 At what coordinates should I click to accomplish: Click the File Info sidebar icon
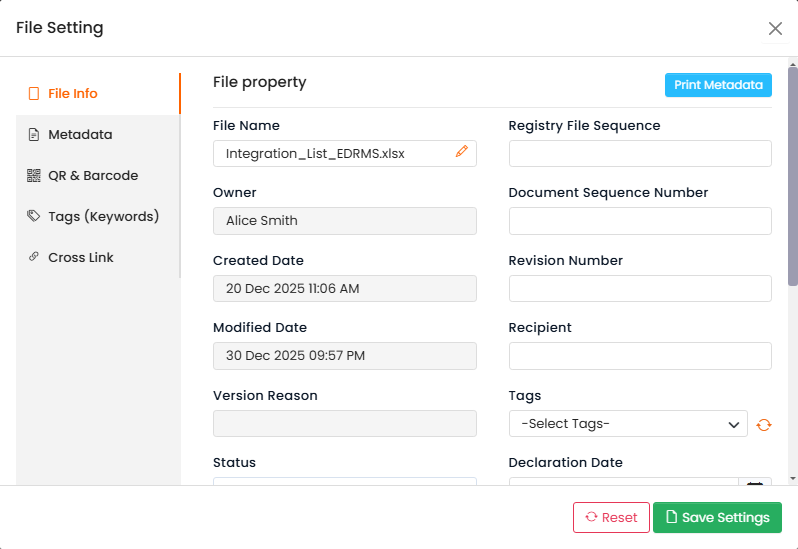(34, 94)
